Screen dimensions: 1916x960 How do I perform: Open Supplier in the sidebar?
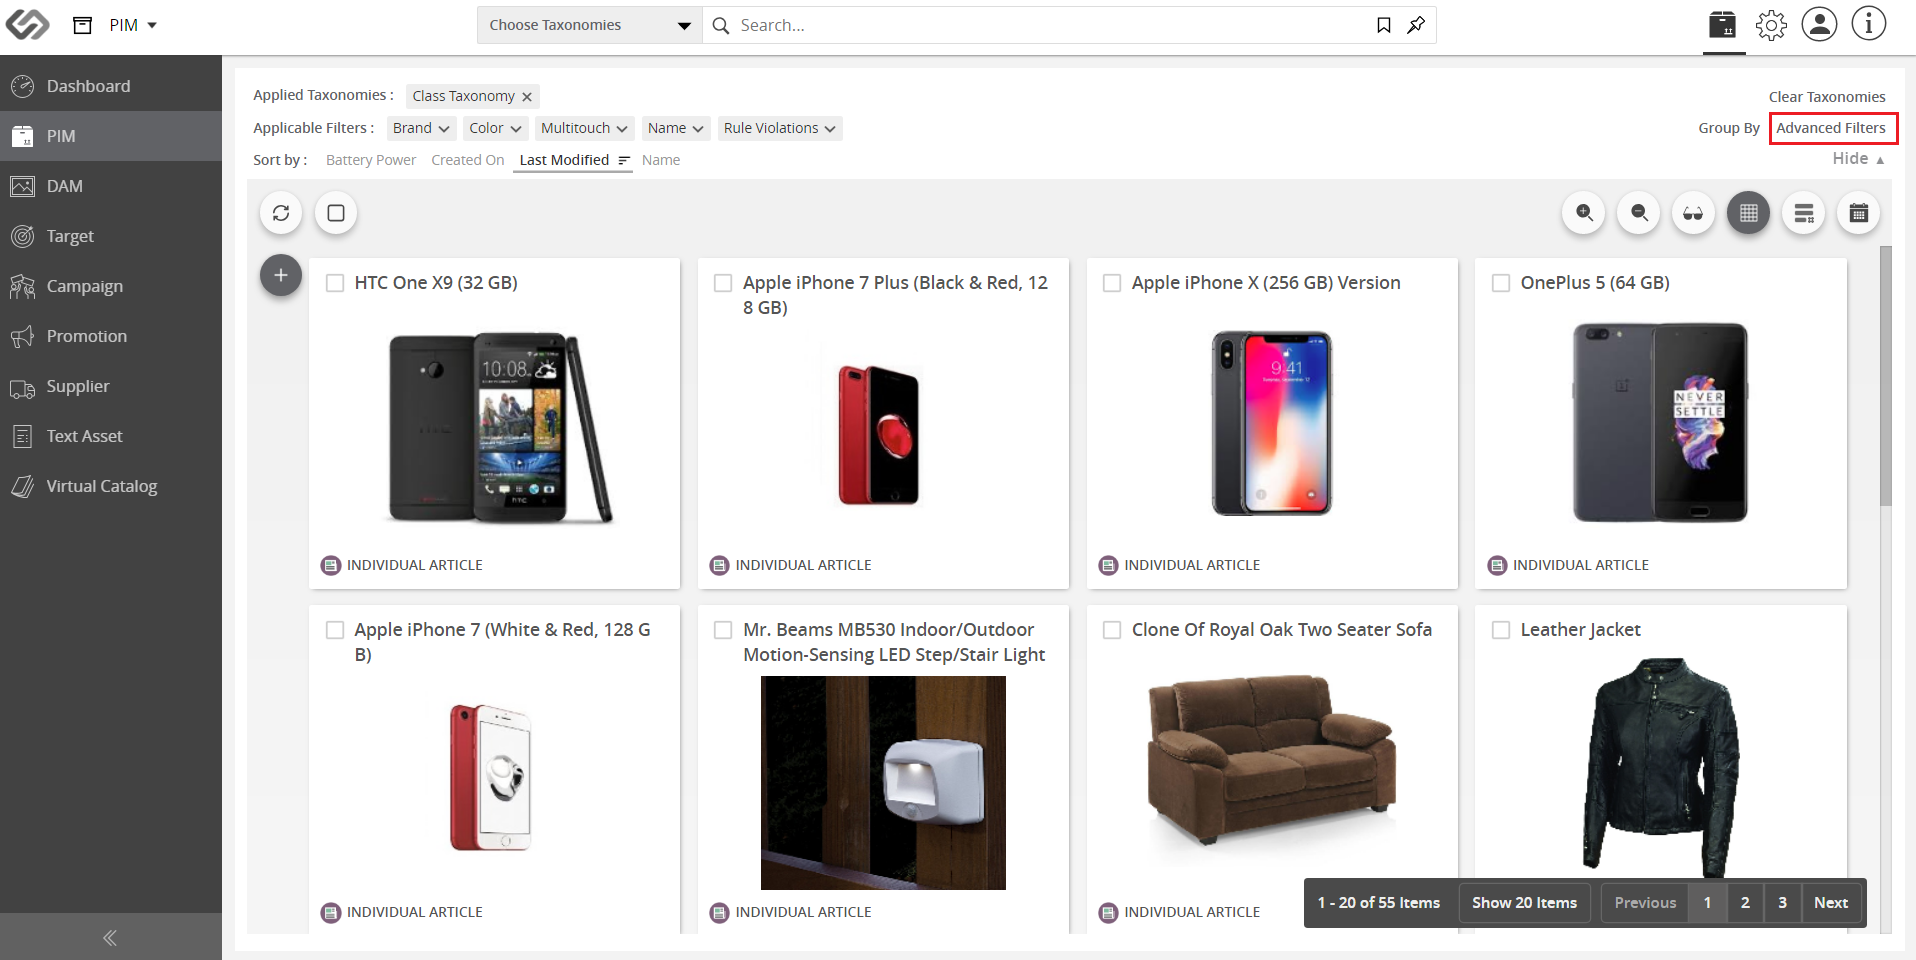click(x=111, y=386)
